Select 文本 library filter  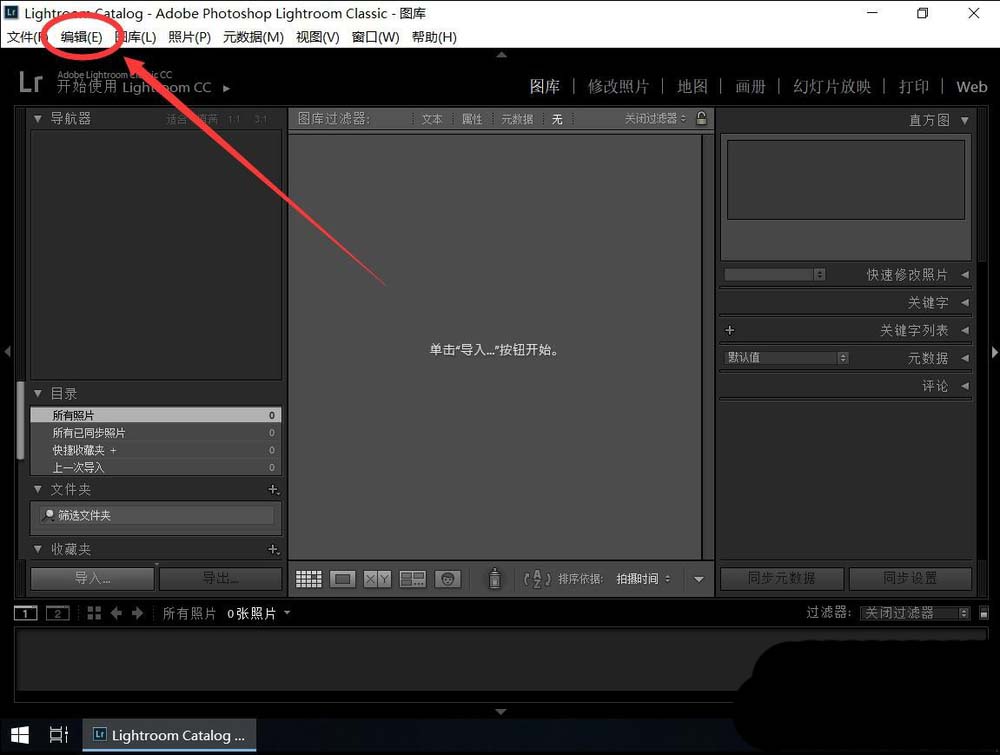pos(432,119)
